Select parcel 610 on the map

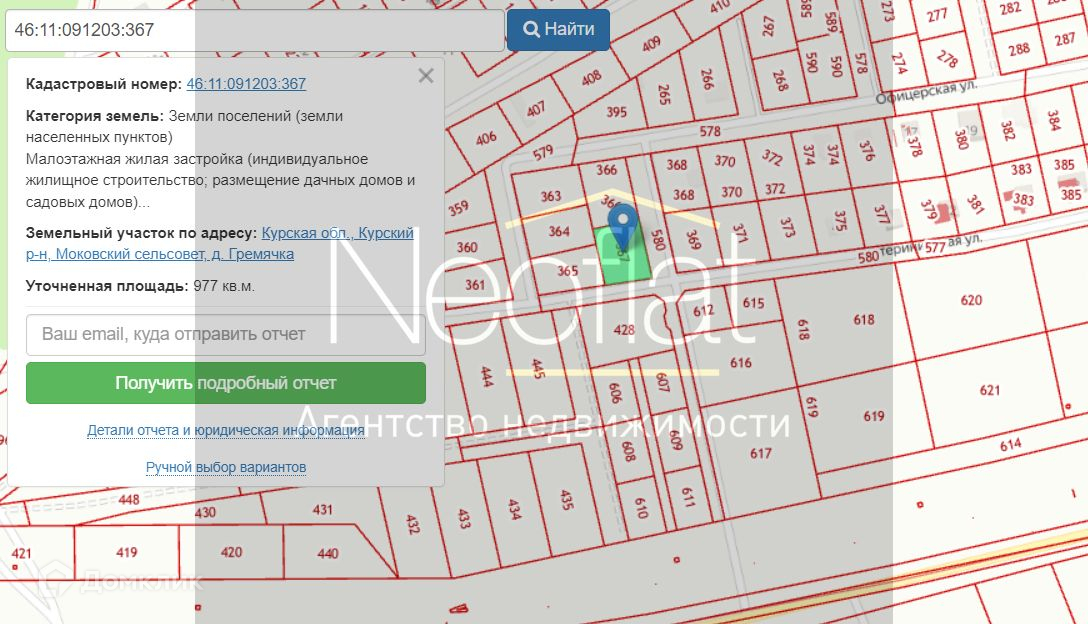642,509
